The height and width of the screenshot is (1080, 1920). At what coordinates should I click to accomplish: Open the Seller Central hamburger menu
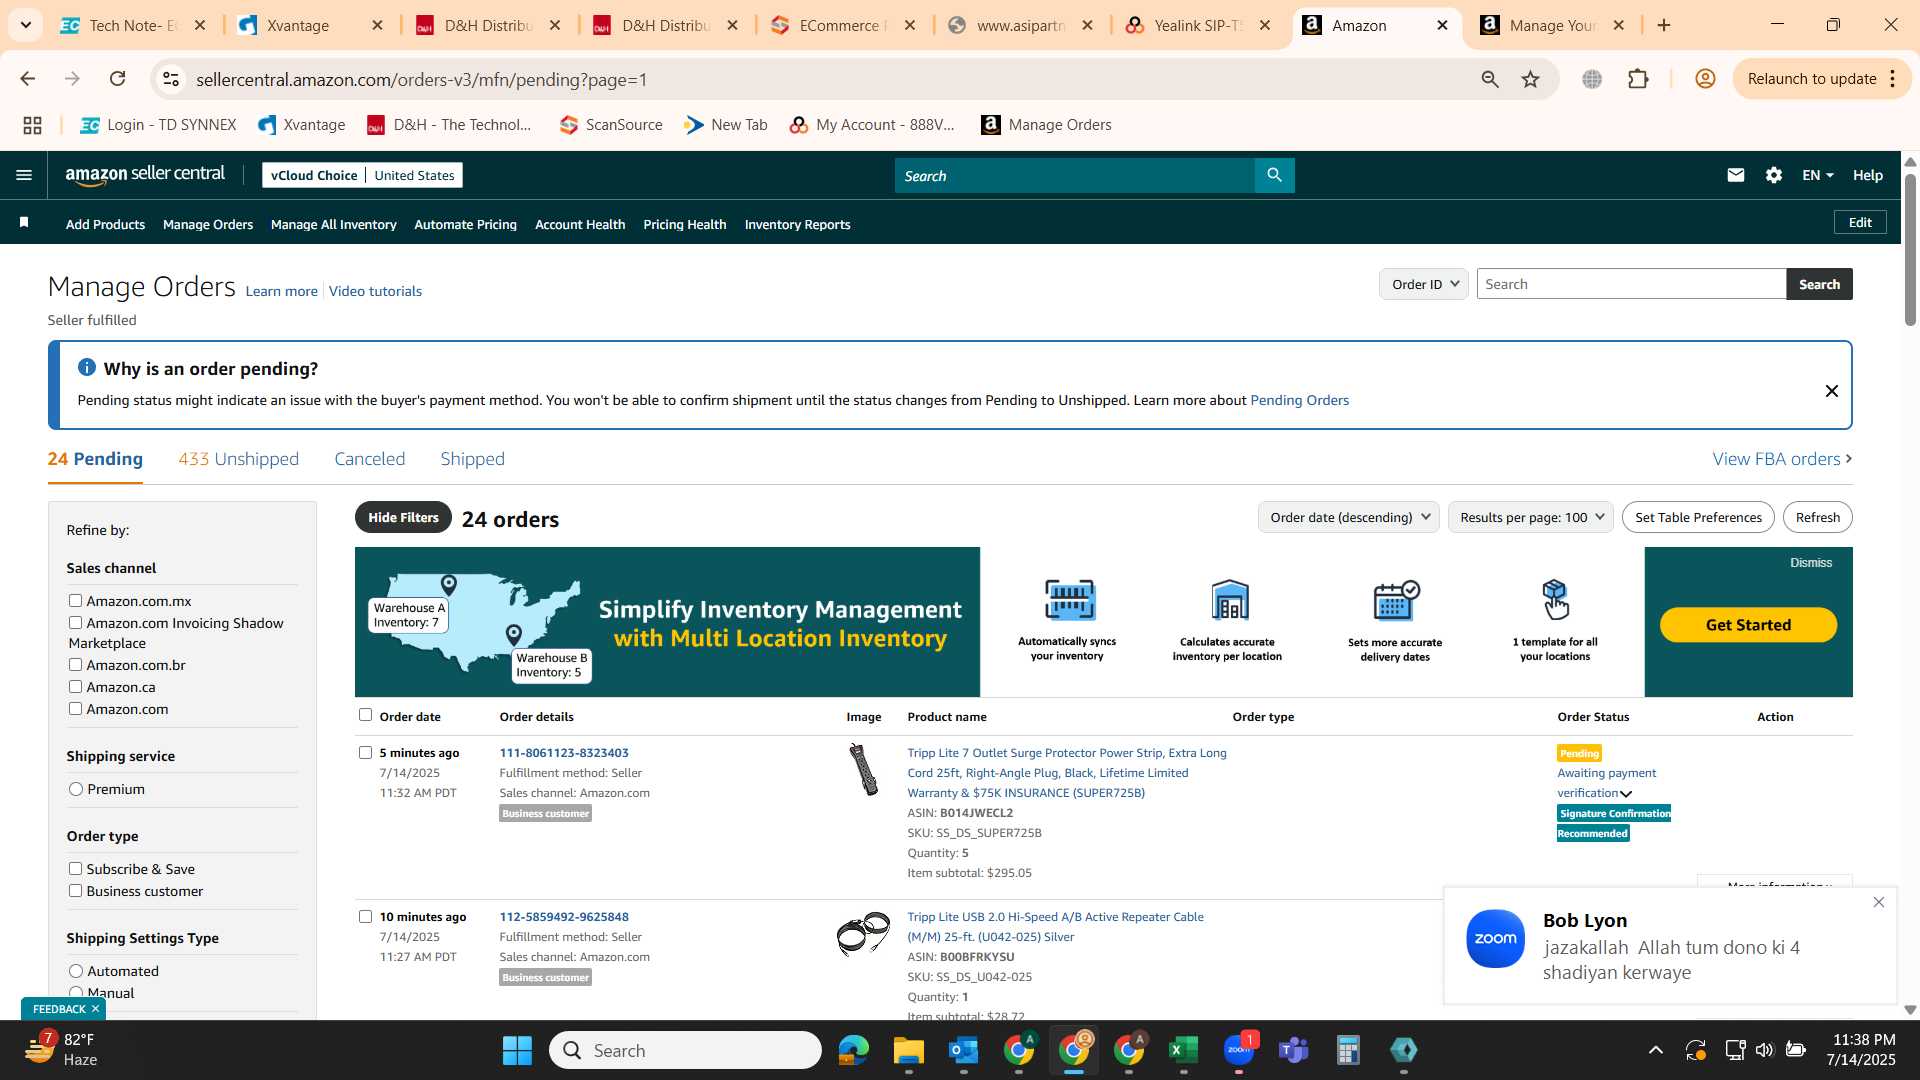(24, 175)
